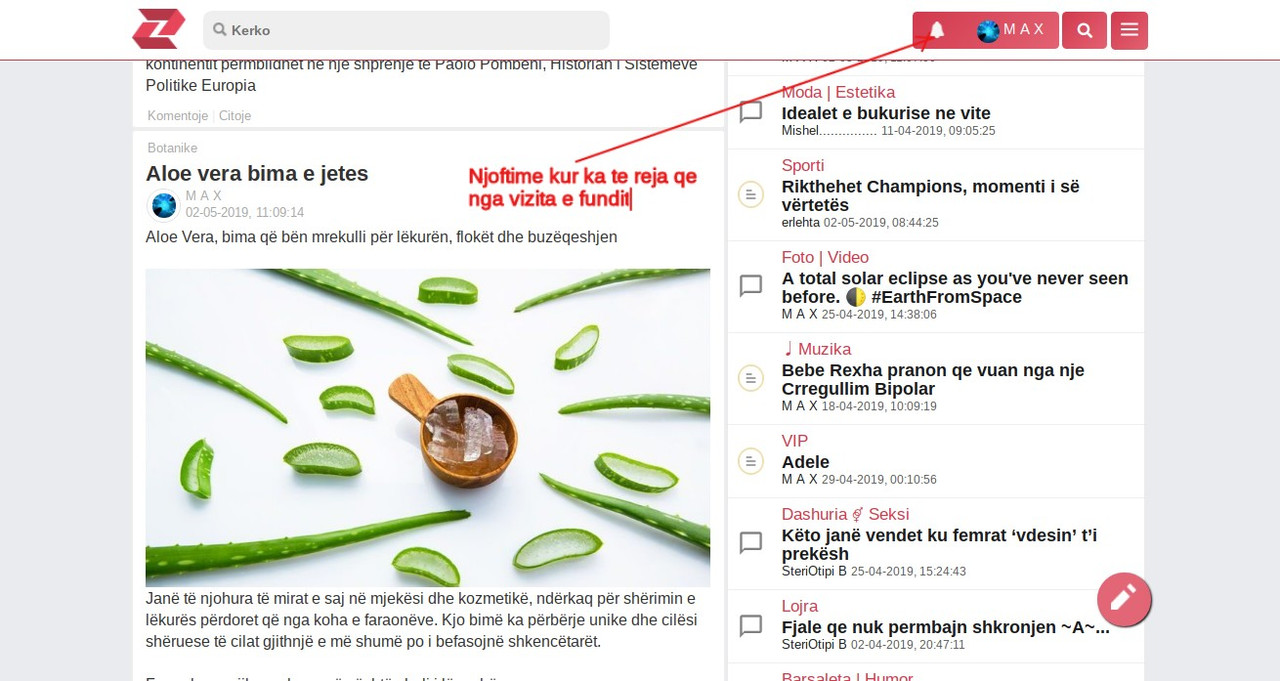The height and width of the screenshot is (681, 1280).
Task: Click the article icon beside Adele topic
Action: pos(751,461)
